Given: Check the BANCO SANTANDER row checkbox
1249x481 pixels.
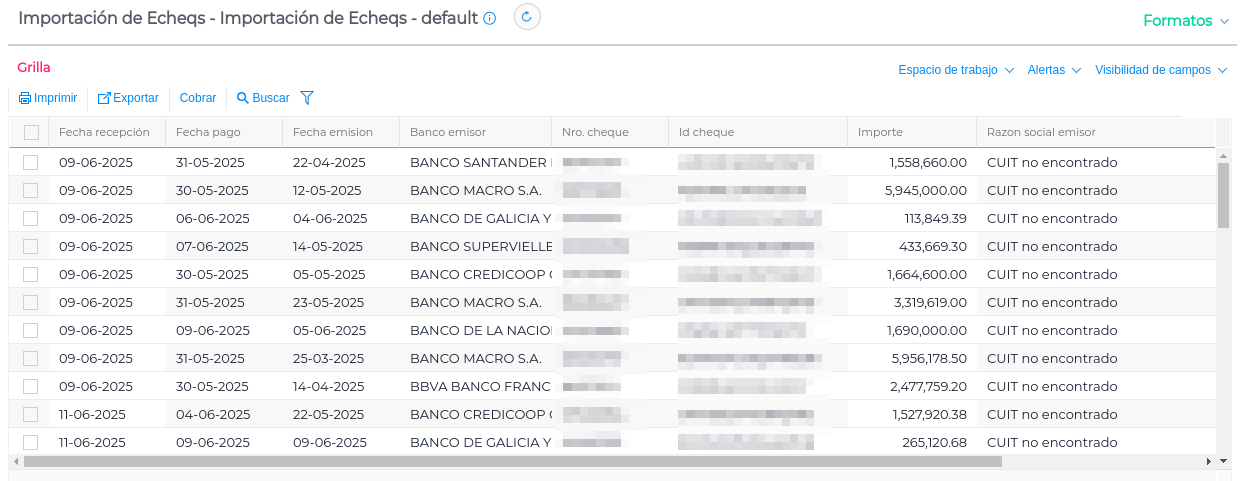Looking at the screenshot, I should pos(31,162).
